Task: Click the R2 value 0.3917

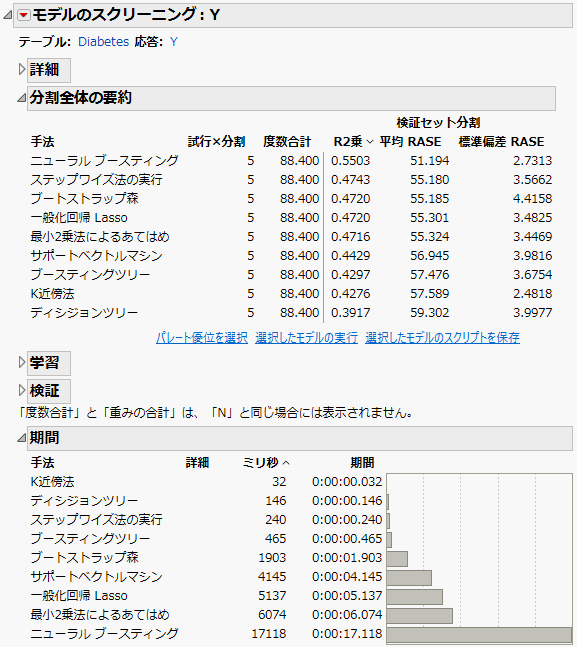Action: 350,312
